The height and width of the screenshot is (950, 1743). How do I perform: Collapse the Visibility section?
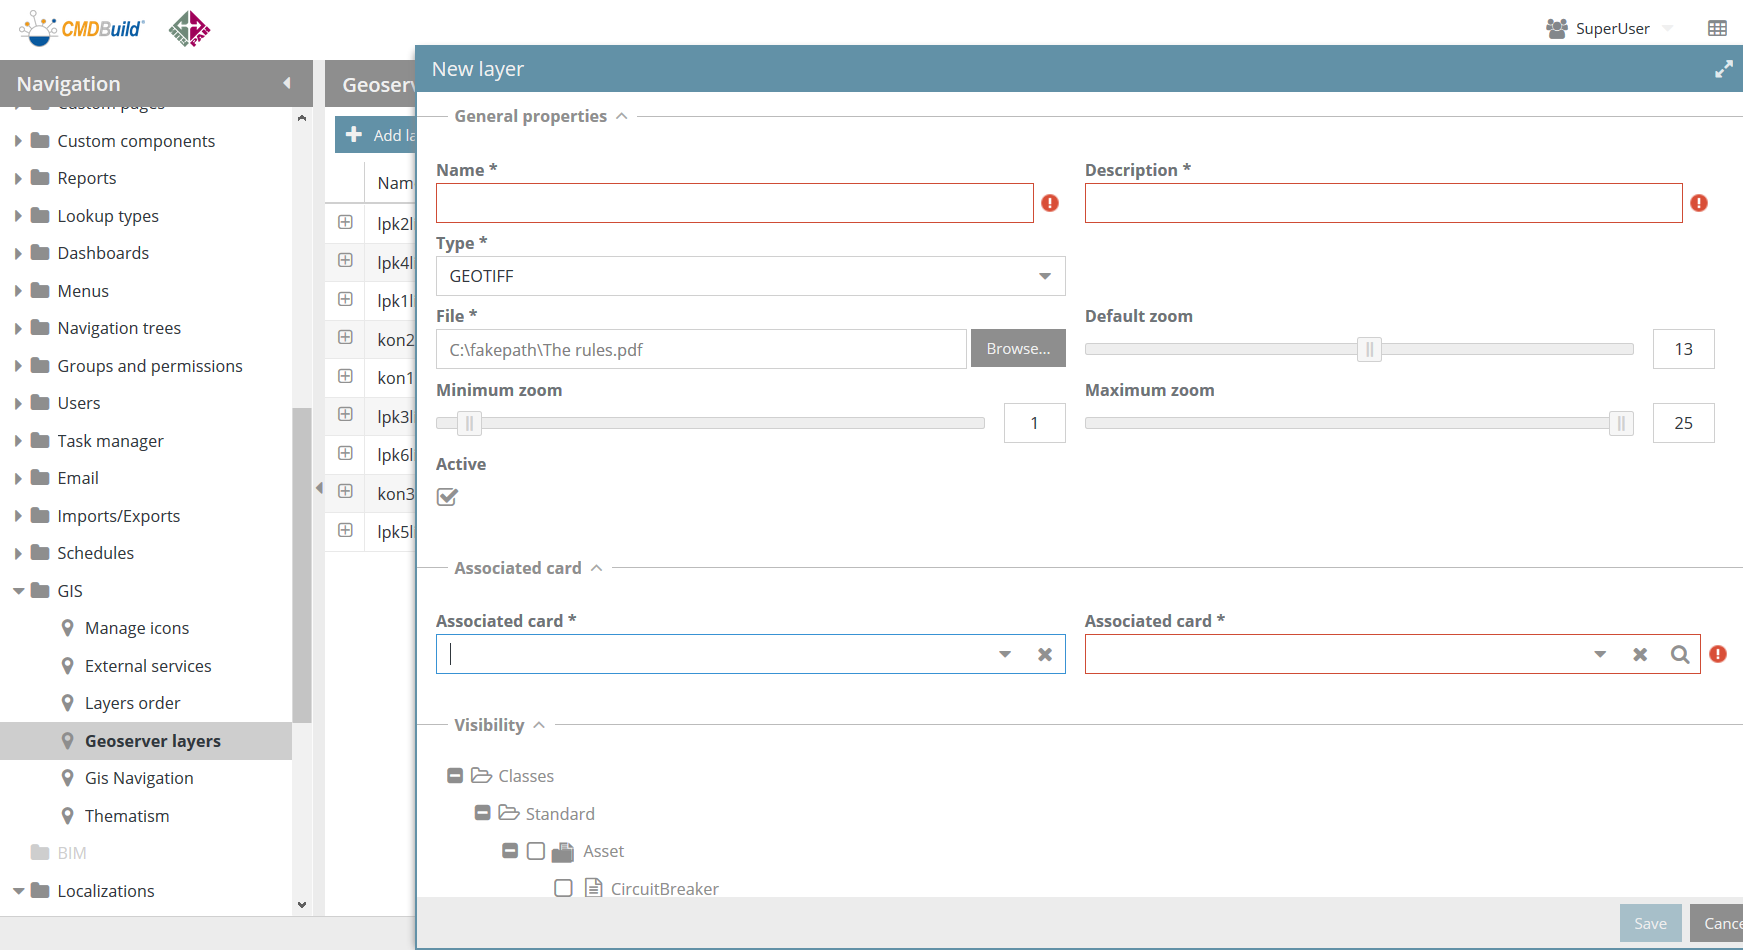(x=539, y=725)
